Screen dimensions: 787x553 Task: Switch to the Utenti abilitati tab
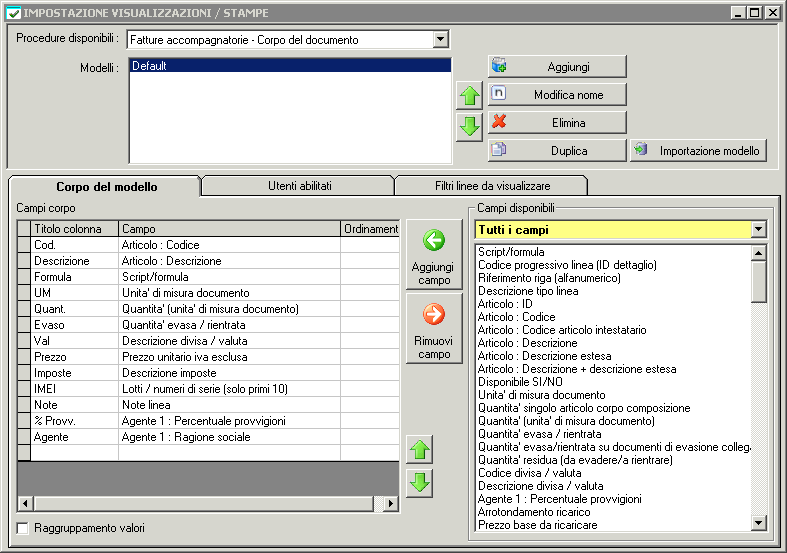tap(300, 186)
